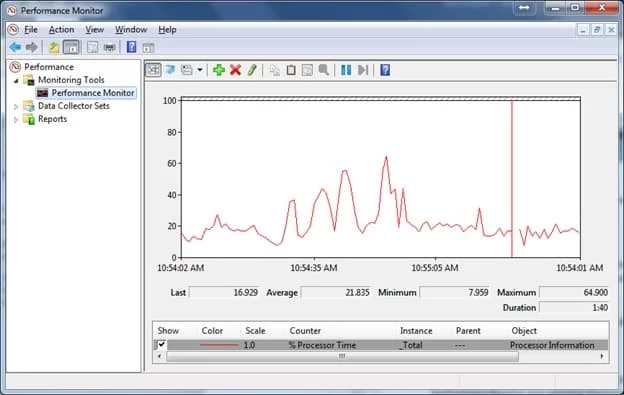This screenshot has height=395, width=624.
Task: Open the Help menu
Action: coord(167,29)
